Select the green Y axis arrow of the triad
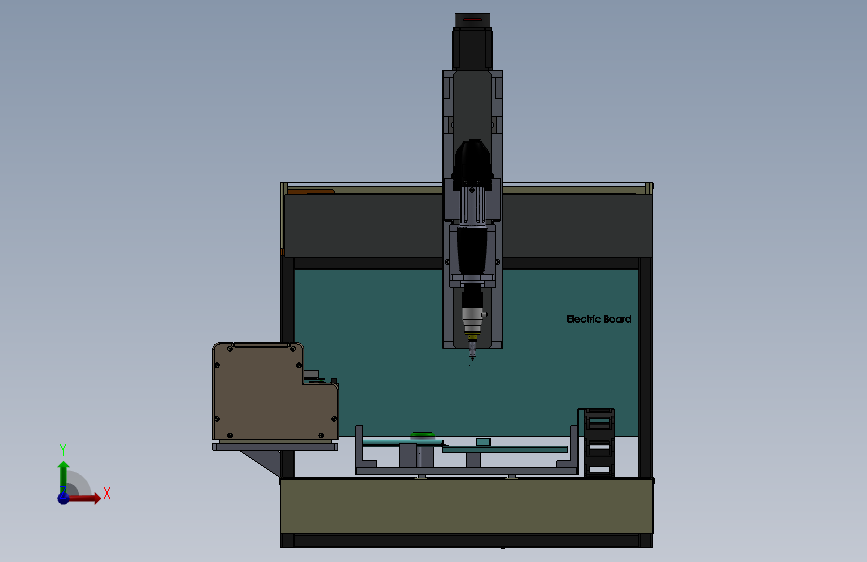 point(64,476)
